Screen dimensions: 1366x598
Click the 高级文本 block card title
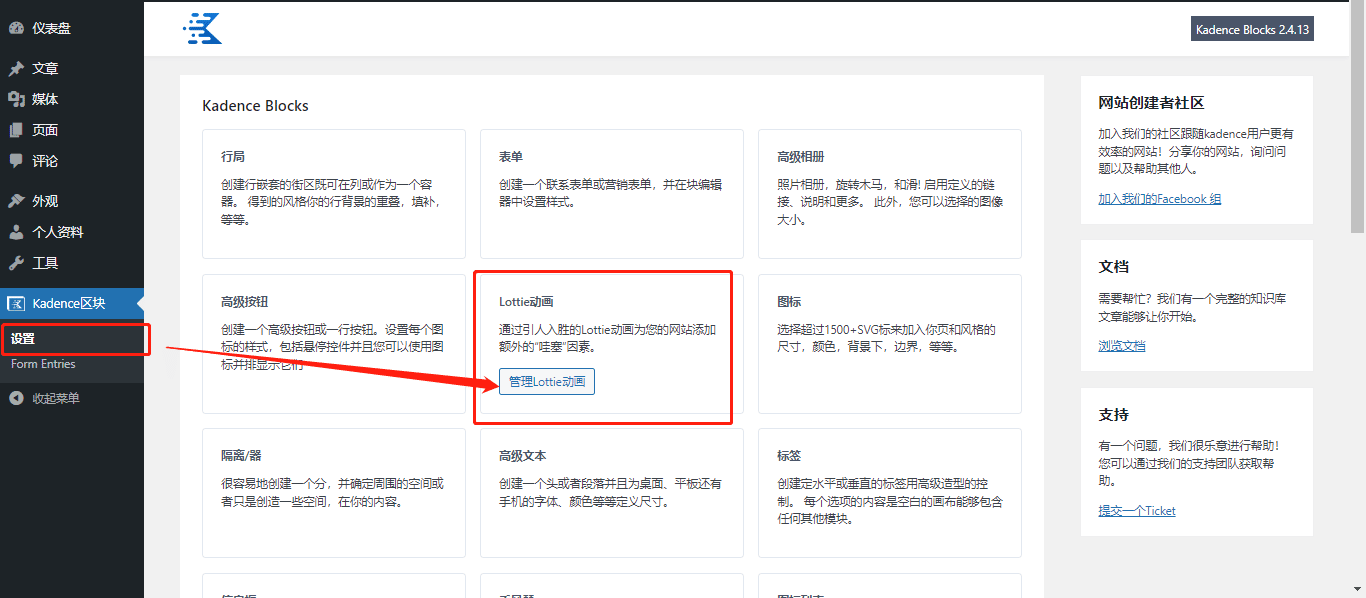click(523, 455)
